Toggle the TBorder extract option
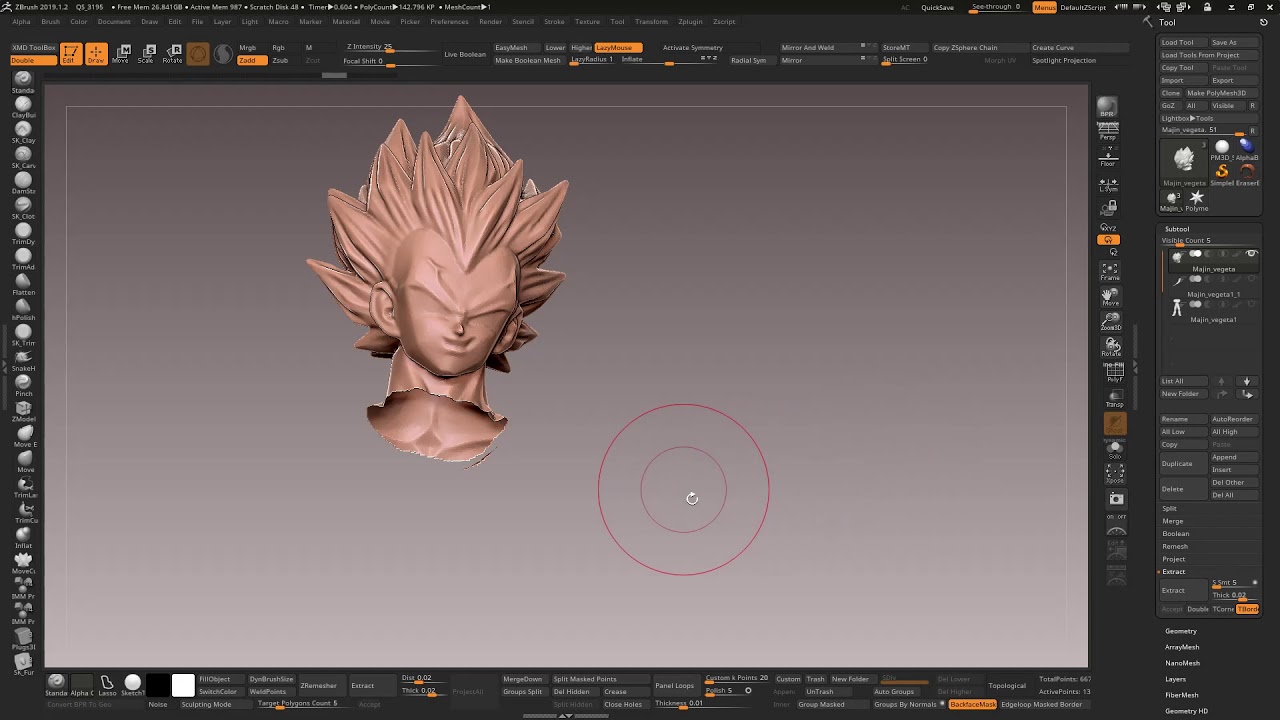Screen dimensions: 1280x720 pos(1247,609)
